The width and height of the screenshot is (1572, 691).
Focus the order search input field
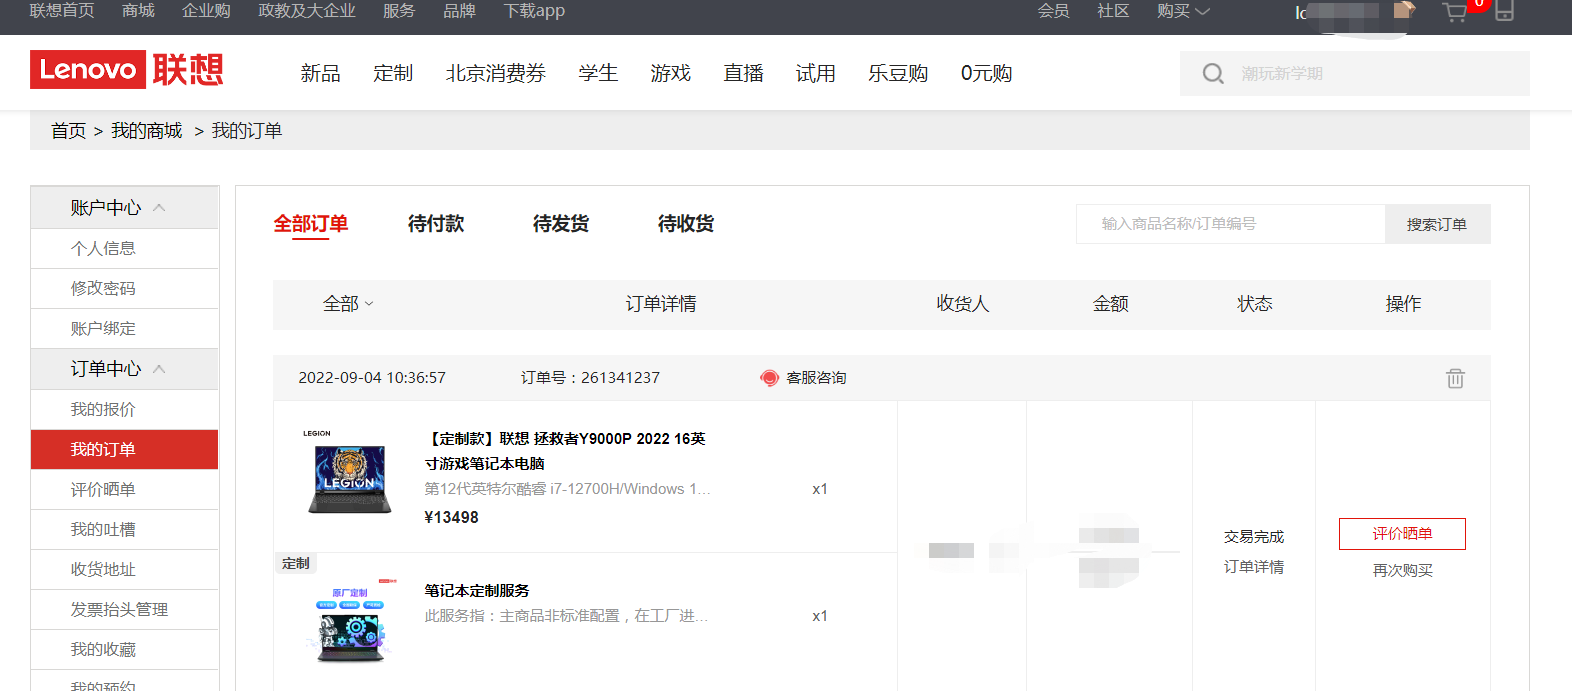tap(1230, 224)
